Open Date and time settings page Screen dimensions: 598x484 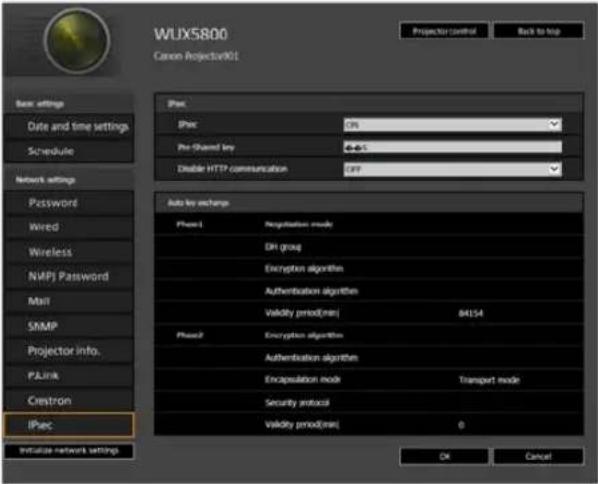click(69, 127)
